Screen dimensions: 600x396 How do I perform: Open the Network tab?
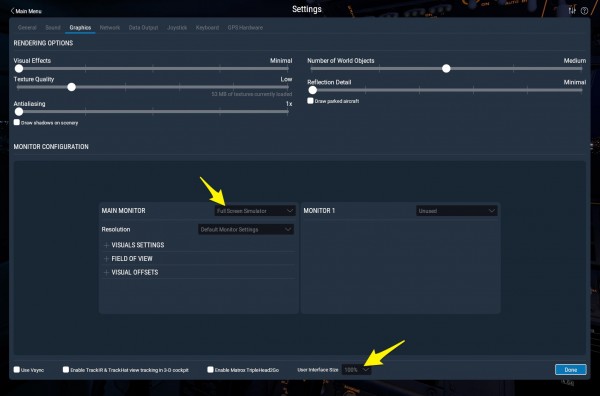[110, 28]
